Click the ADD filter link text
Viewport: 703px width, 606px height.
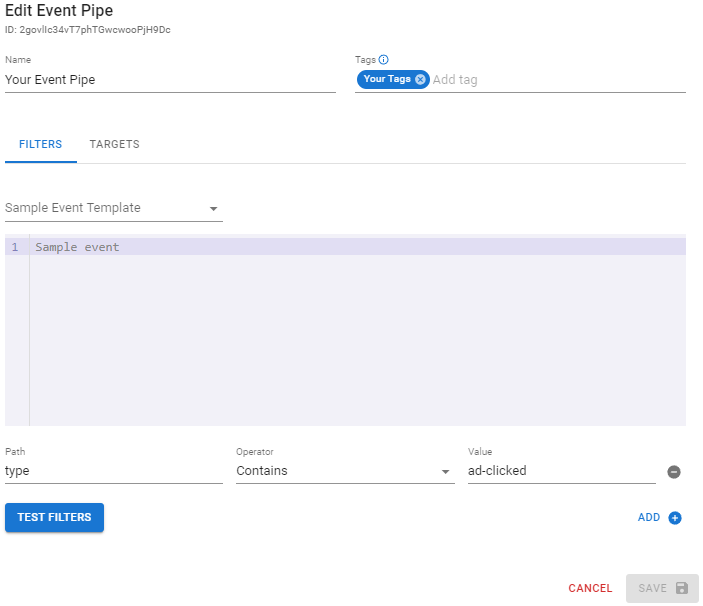pyautogui.click(x=649, y=518)
